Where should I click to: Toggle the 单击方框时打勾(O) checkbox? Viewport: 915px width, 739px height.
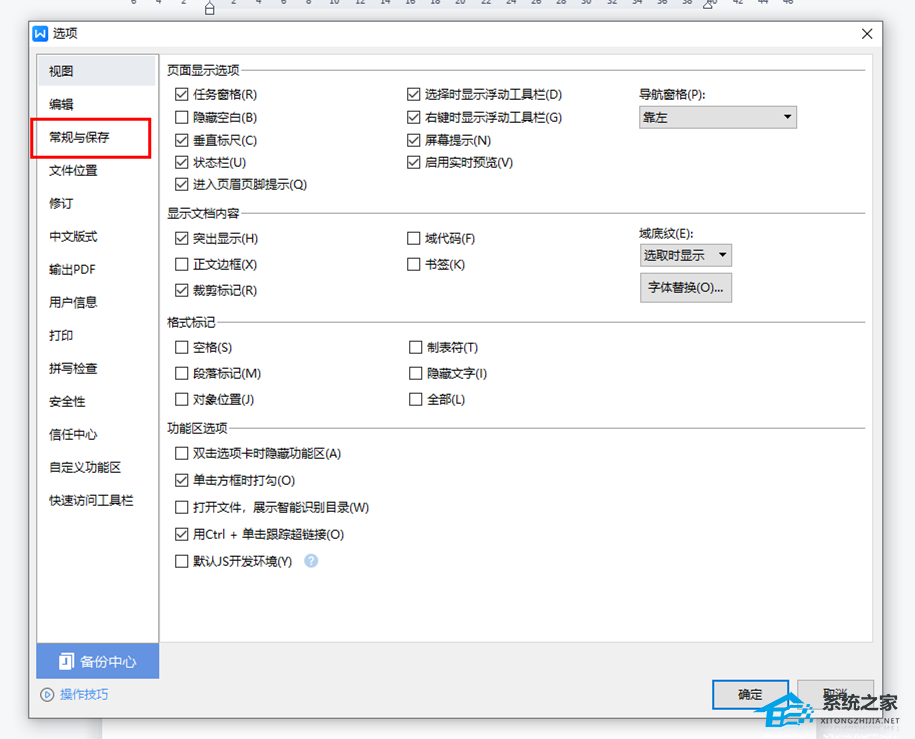[x=181, y=480]
